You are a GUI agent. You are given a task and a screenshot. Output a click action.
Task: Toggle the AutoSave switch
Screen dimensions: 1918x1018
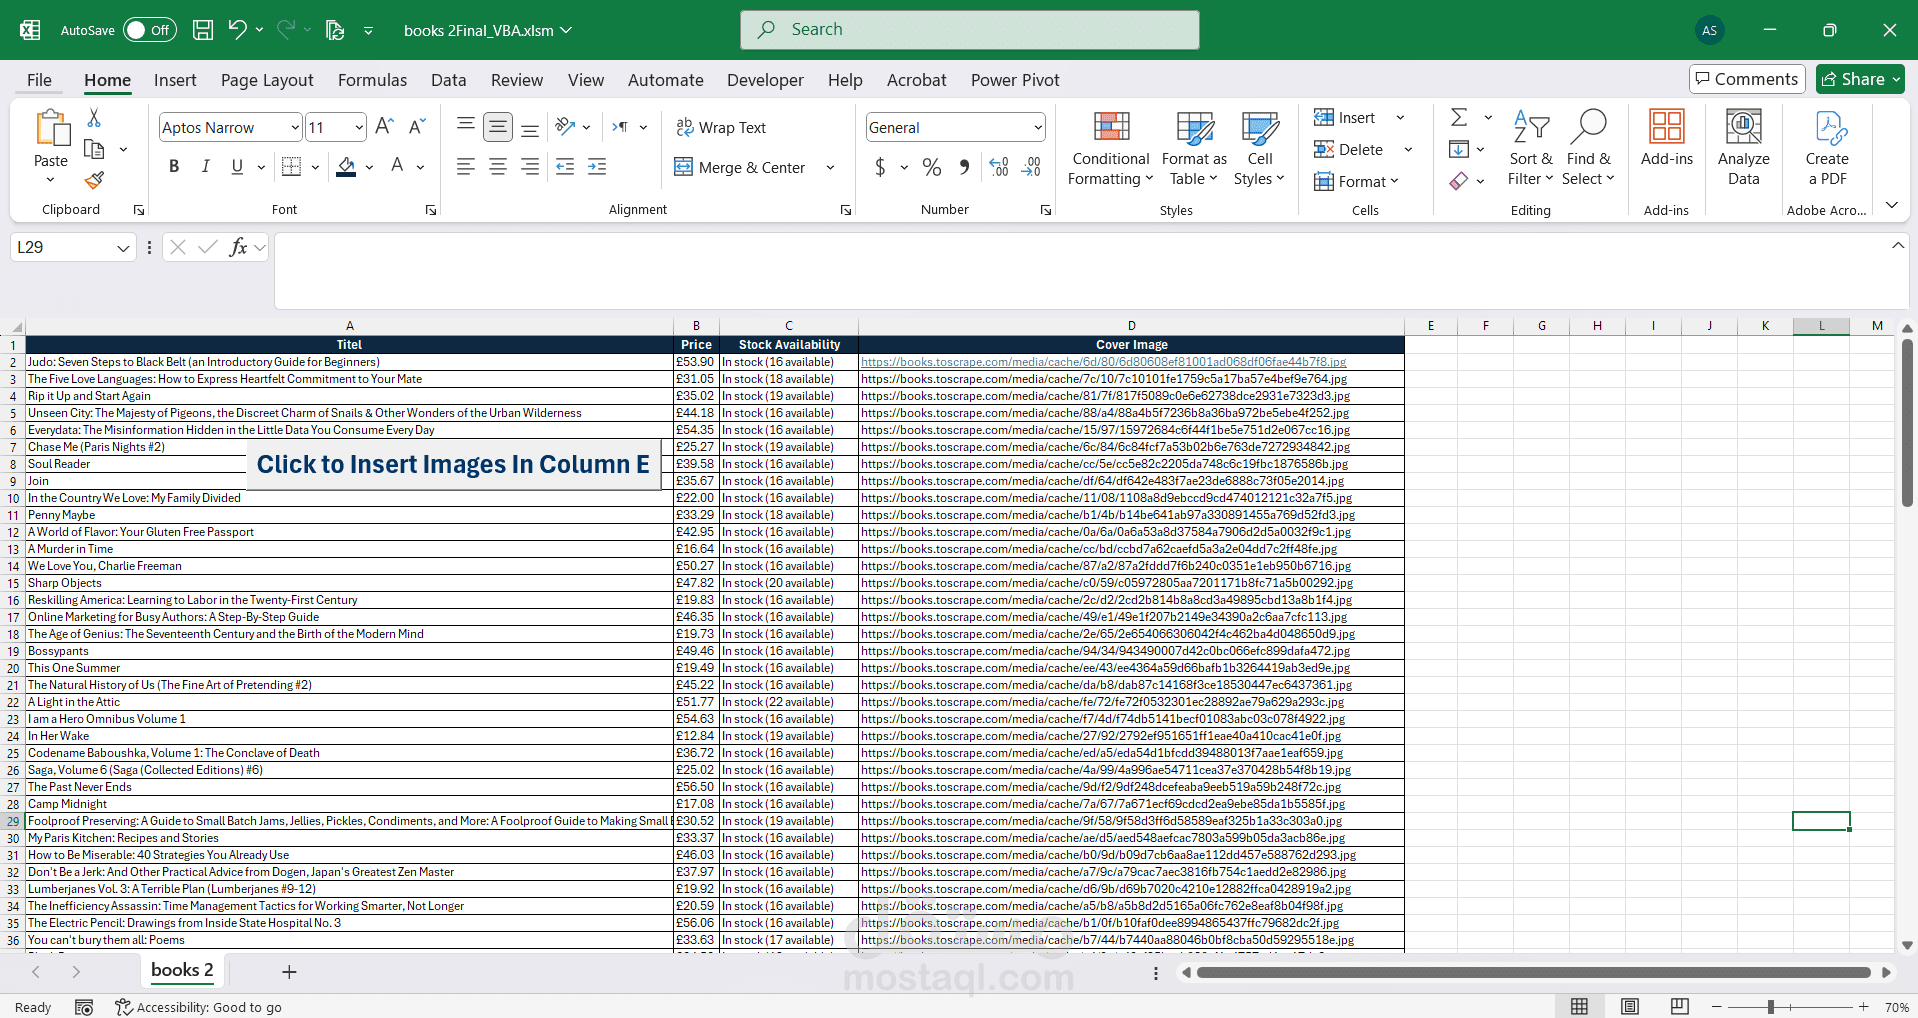(150, 30)
